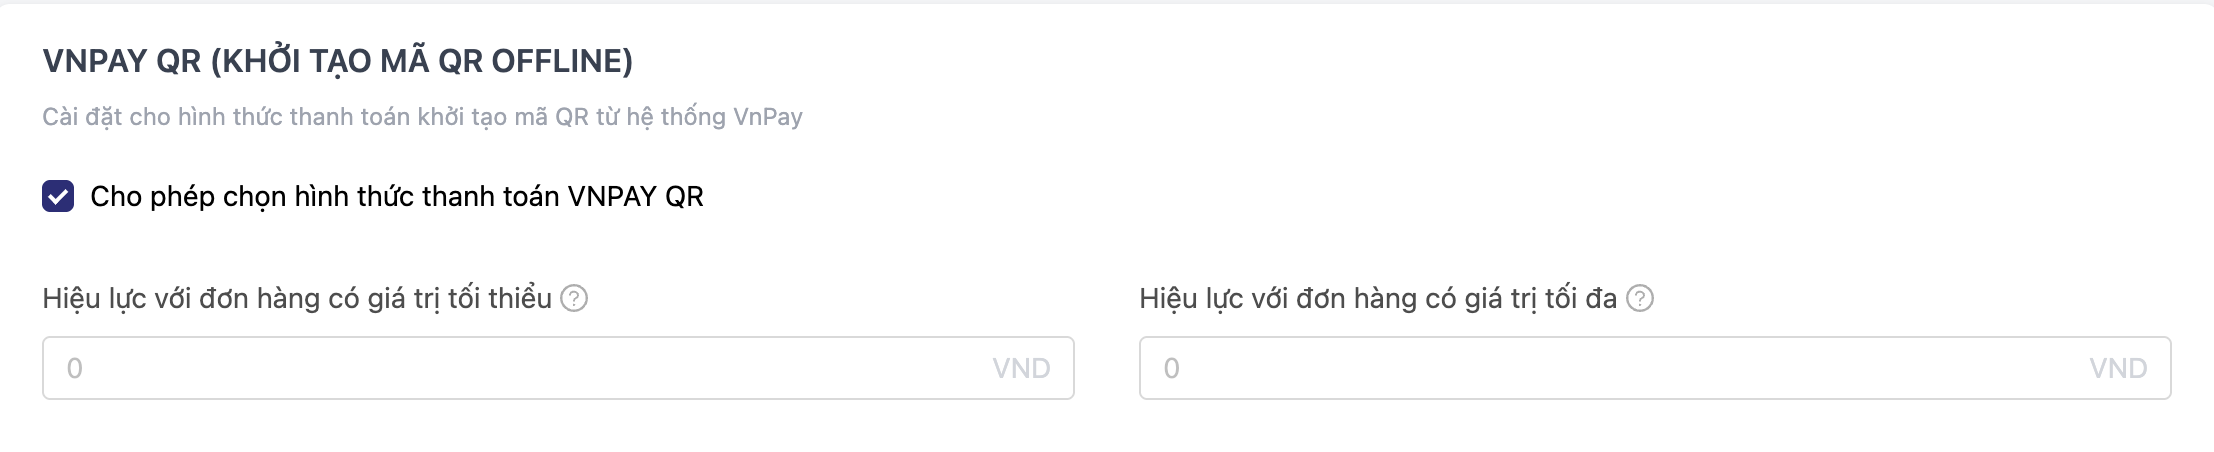Toggle the blue checkmark box for VNPAY QR
The width and height of the screenshot is (2214, 452).
(x=58, y=196)
